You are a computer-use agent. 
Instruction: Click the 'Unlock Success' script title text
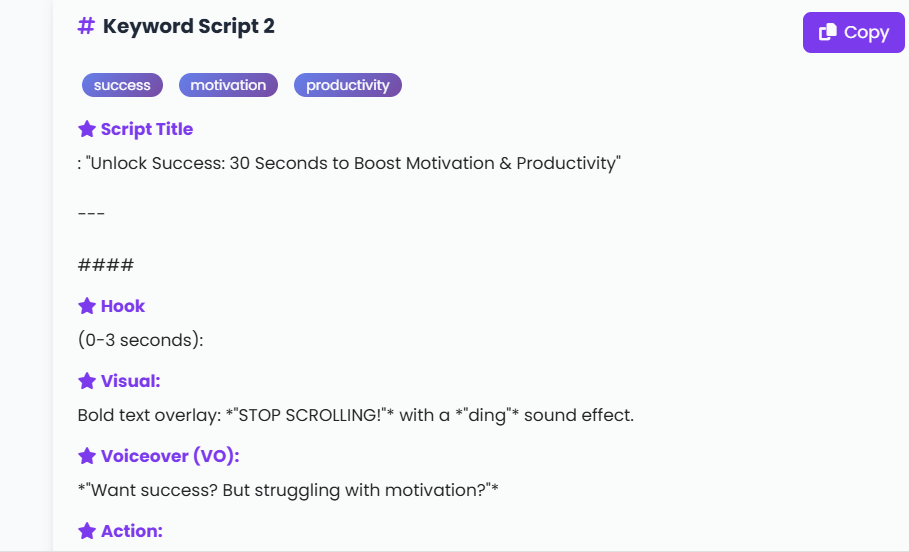(350, 163)
